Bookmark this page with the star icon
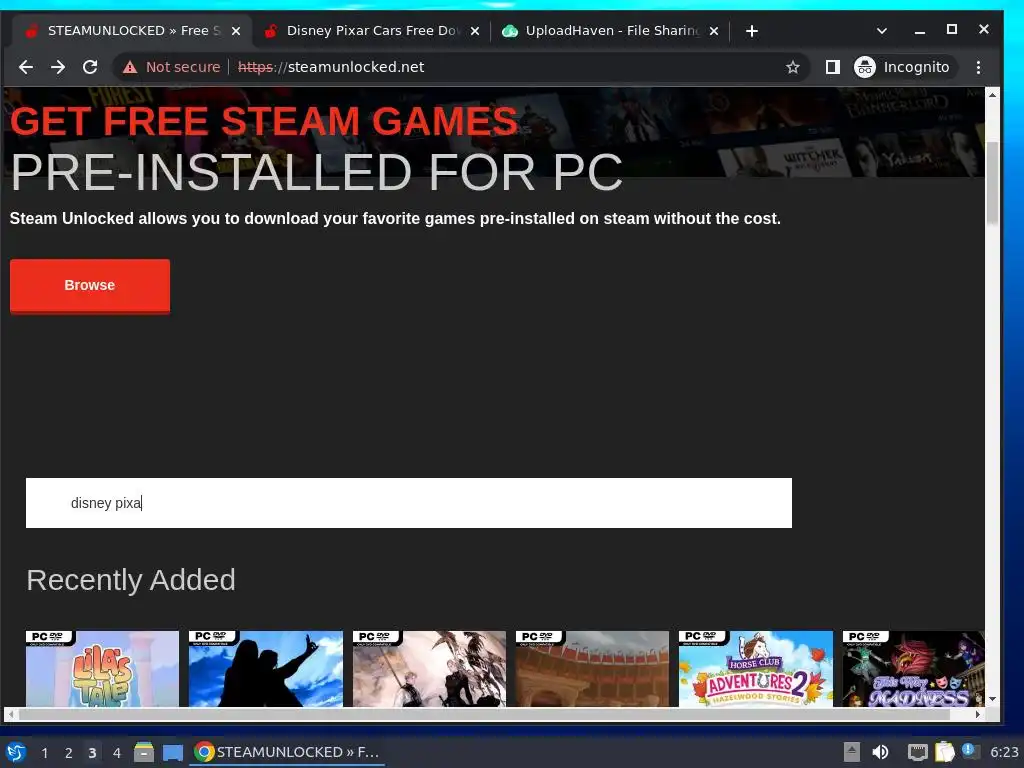 tap(792, 67)
